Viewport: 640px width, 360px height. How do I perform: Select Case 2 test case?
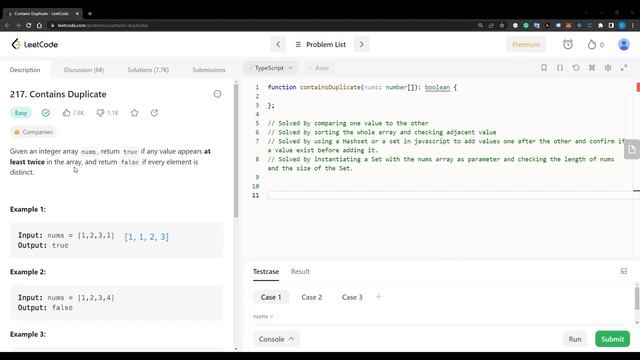(x=311, y=297)
